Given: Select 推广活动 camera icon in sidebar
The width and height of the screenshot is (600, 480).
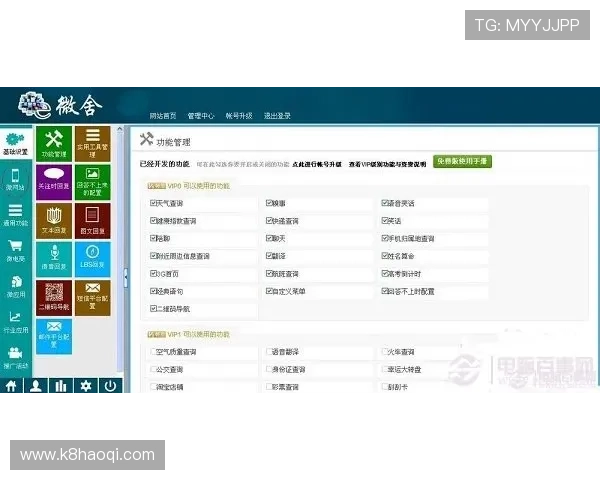Looking at the screenshot, I should coord(15,358).
